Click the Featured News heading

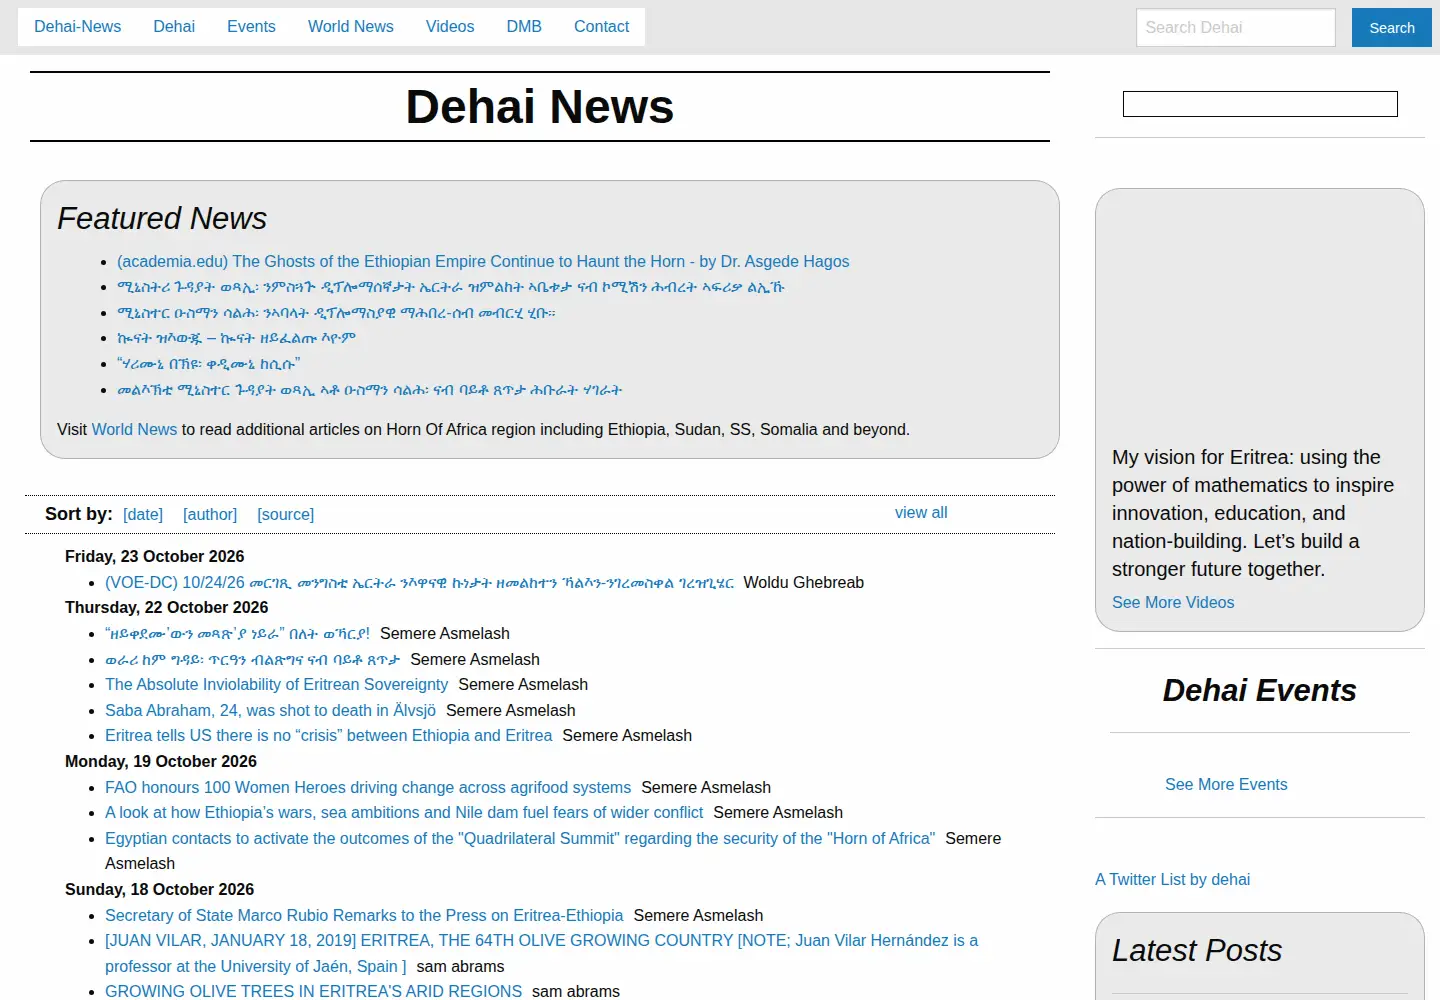[x=162, y=219]
